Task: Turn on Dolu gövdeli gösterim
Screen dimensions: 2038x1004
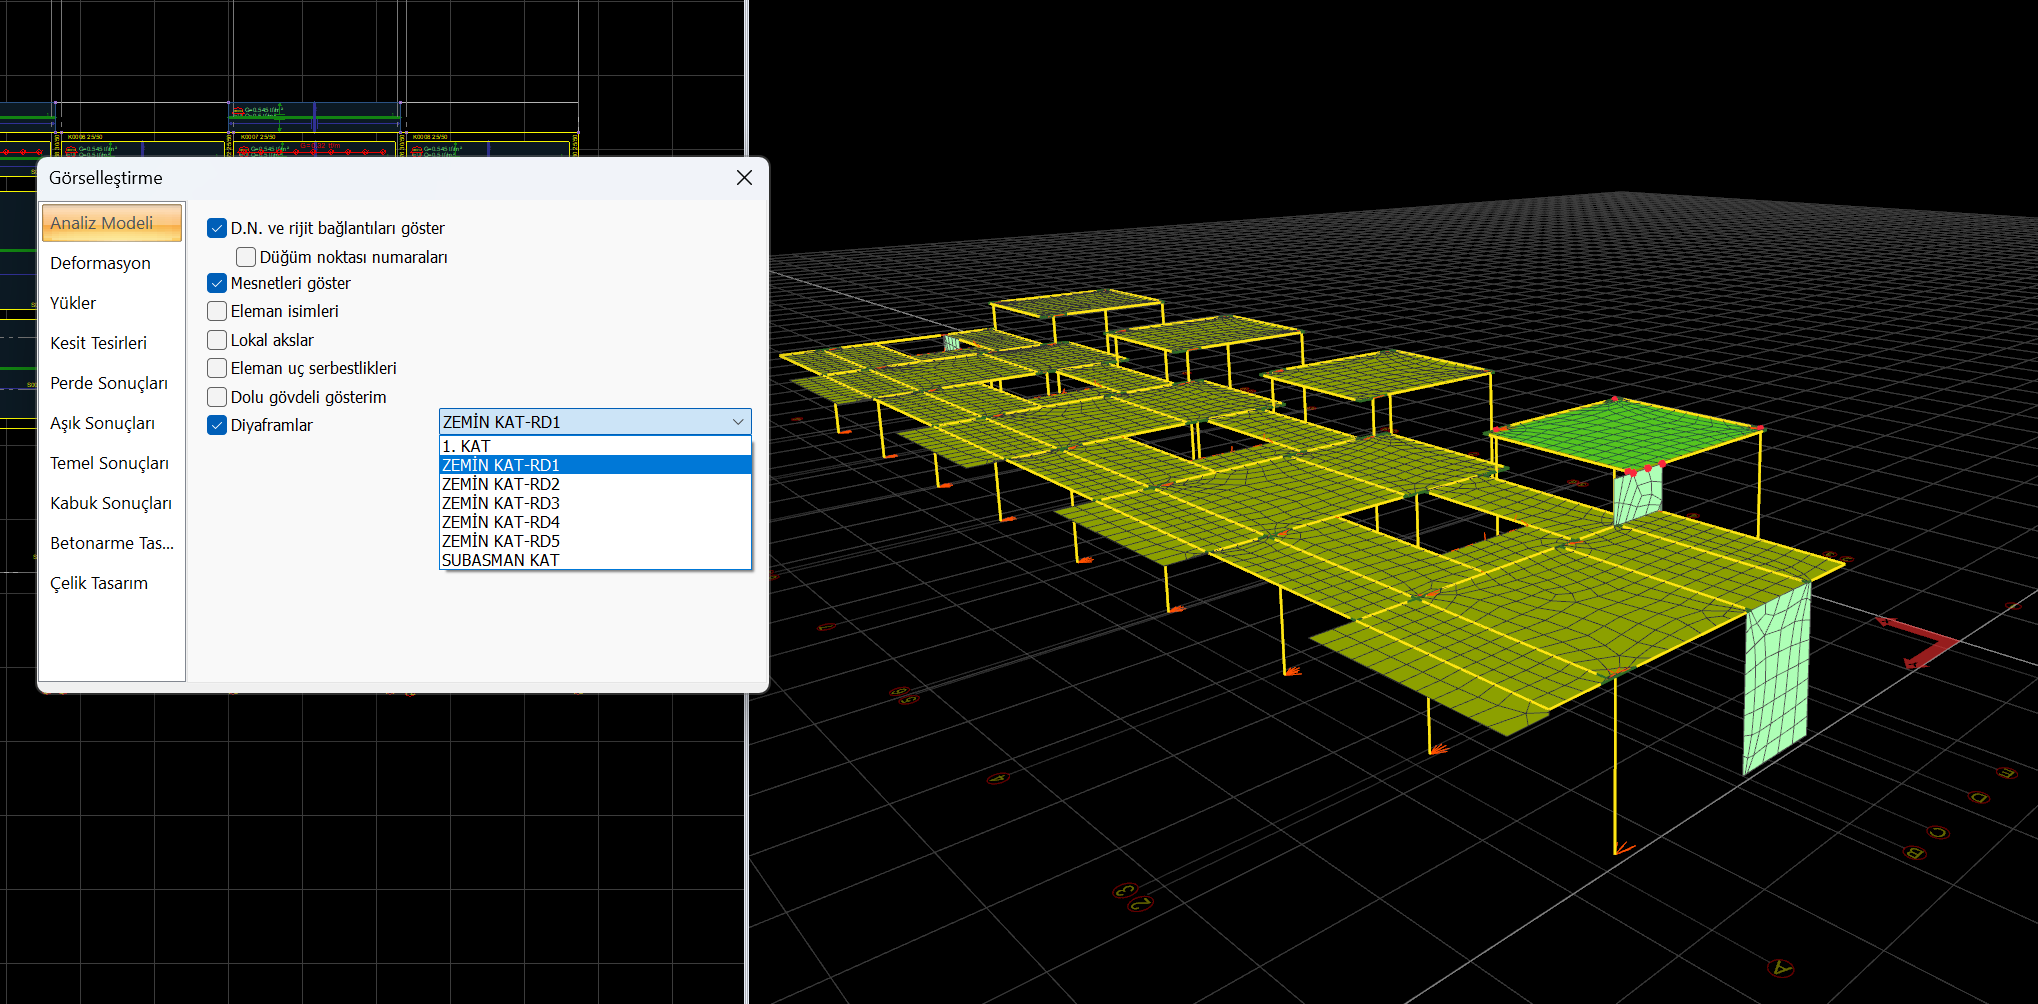Action: tap(217, 397)
